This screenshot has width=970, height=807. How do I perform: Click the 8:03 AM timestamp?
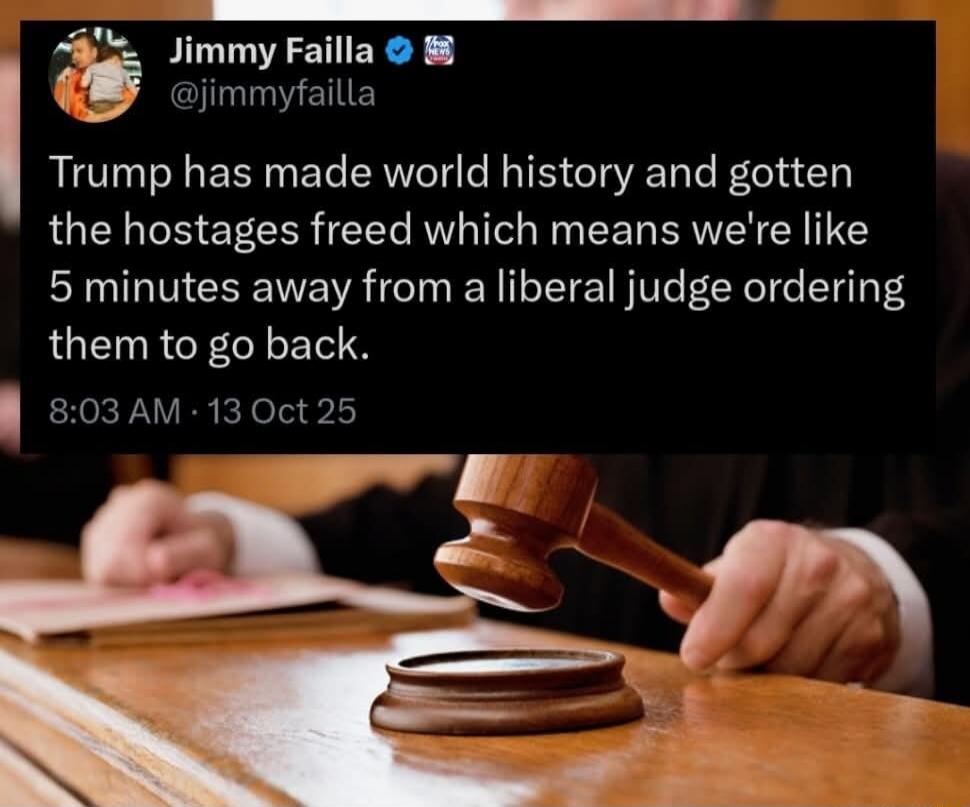114,411
